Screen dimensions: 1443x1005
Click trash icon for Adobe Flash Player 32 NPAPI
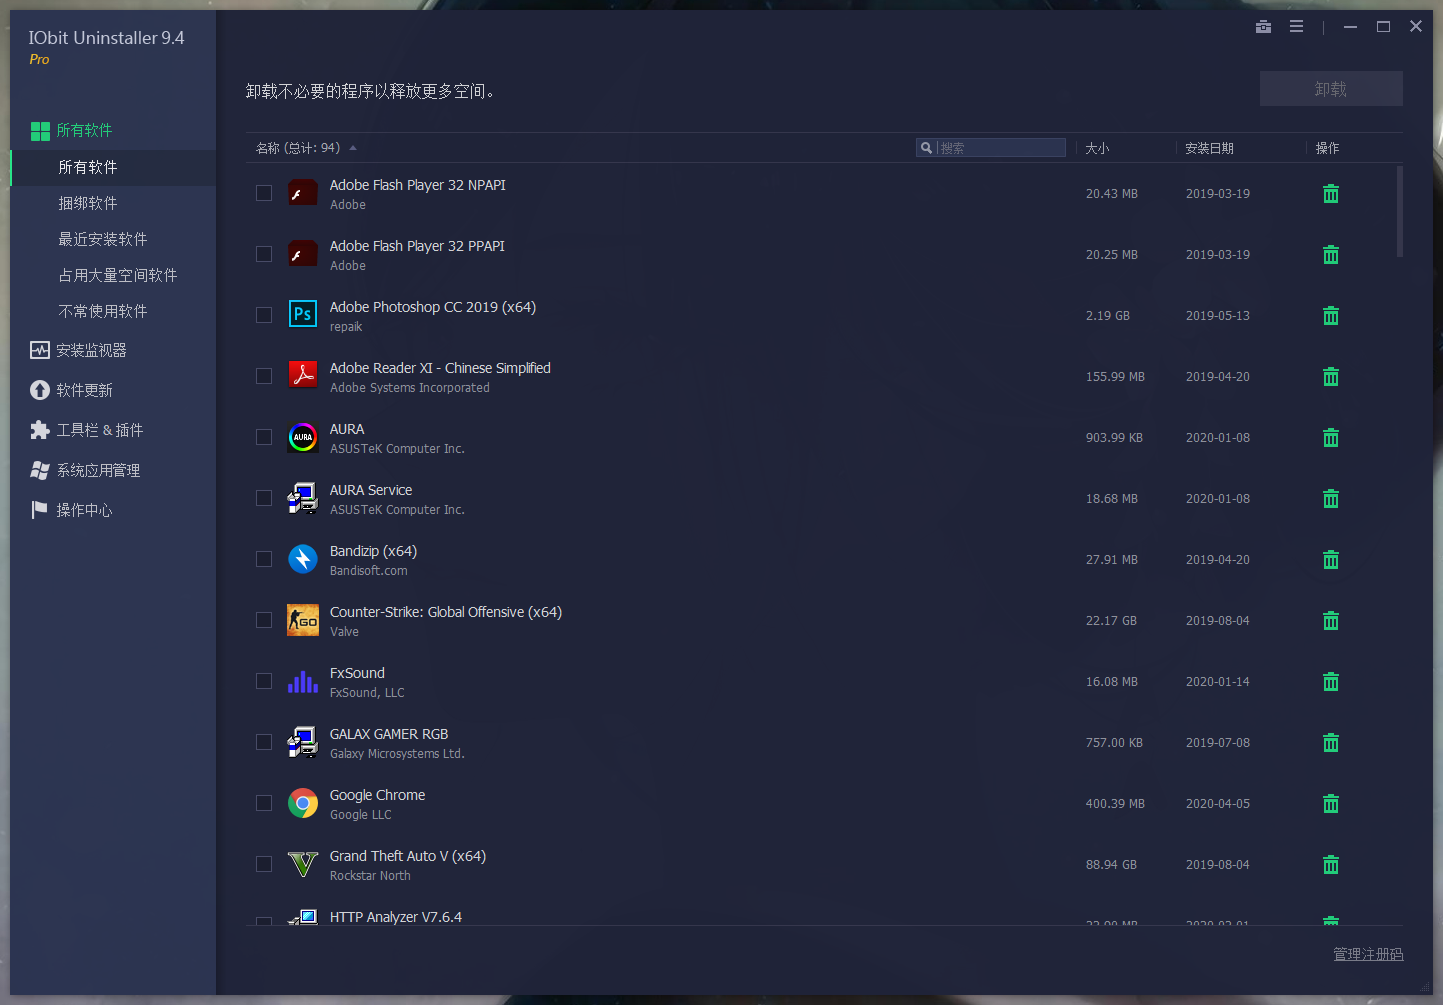pos(1331,194)
